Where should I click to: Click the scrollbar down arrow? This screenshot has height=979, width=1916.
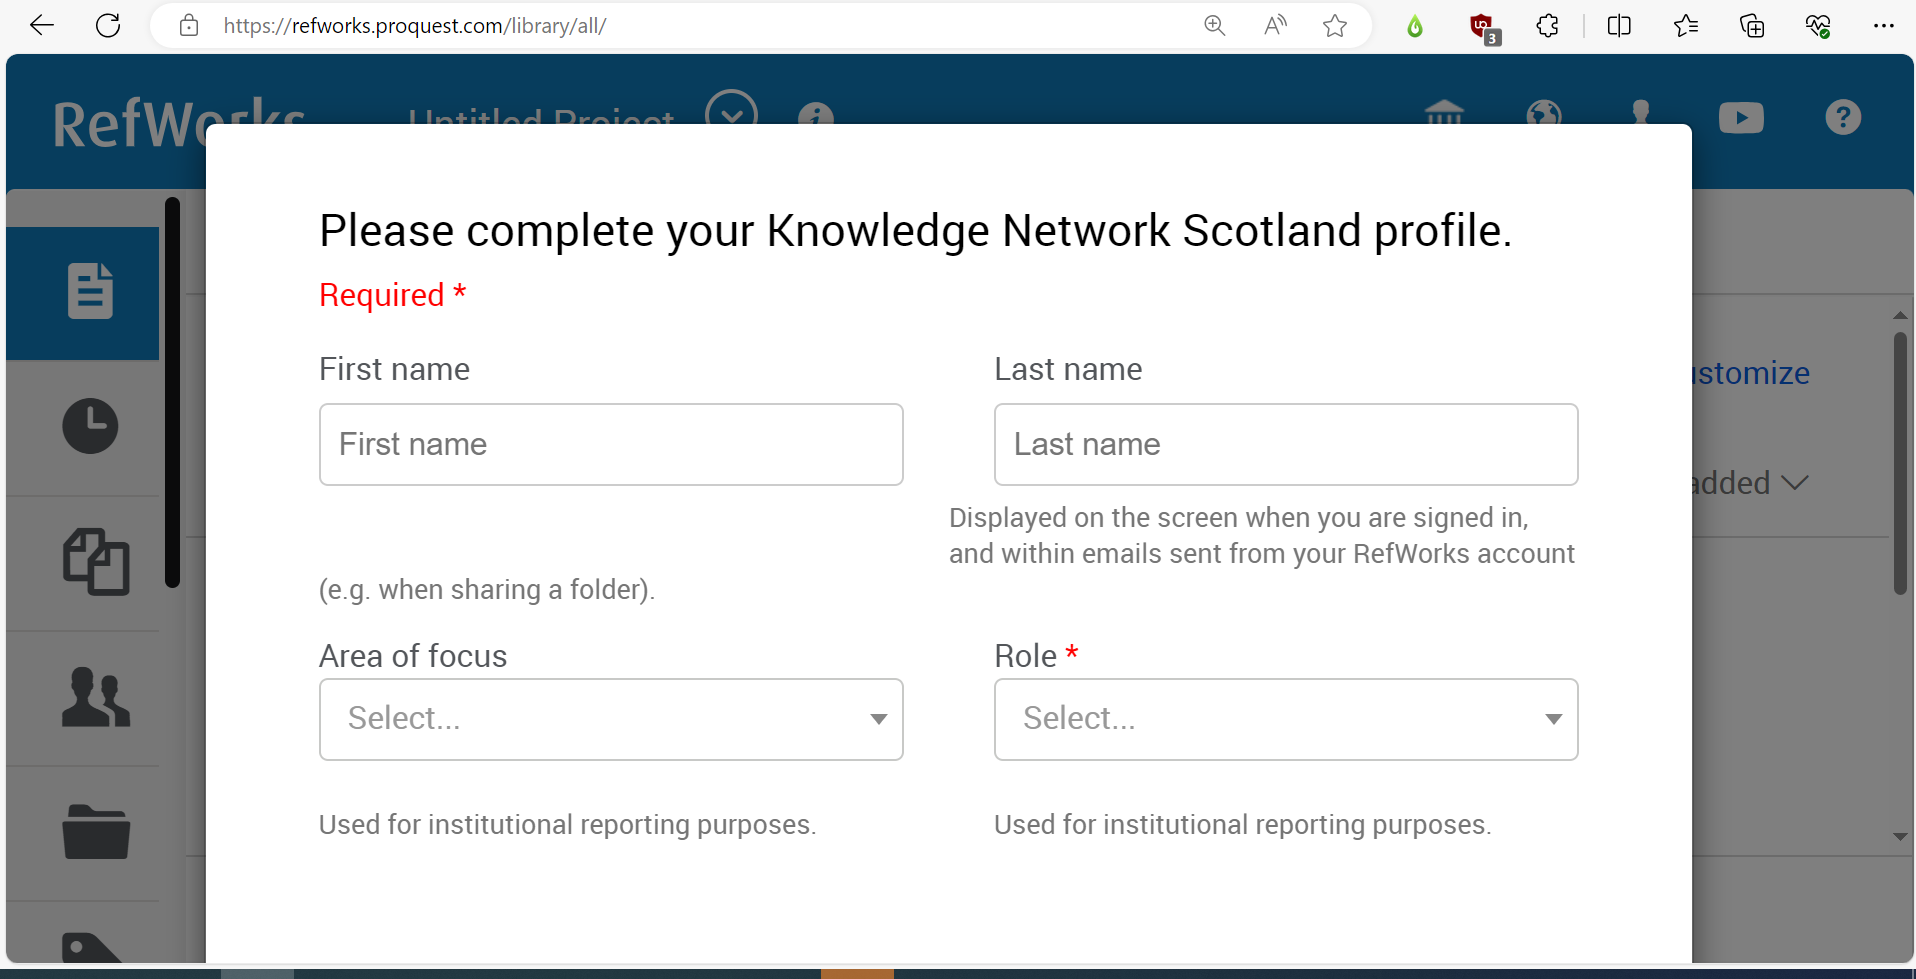coord(1900,837)
